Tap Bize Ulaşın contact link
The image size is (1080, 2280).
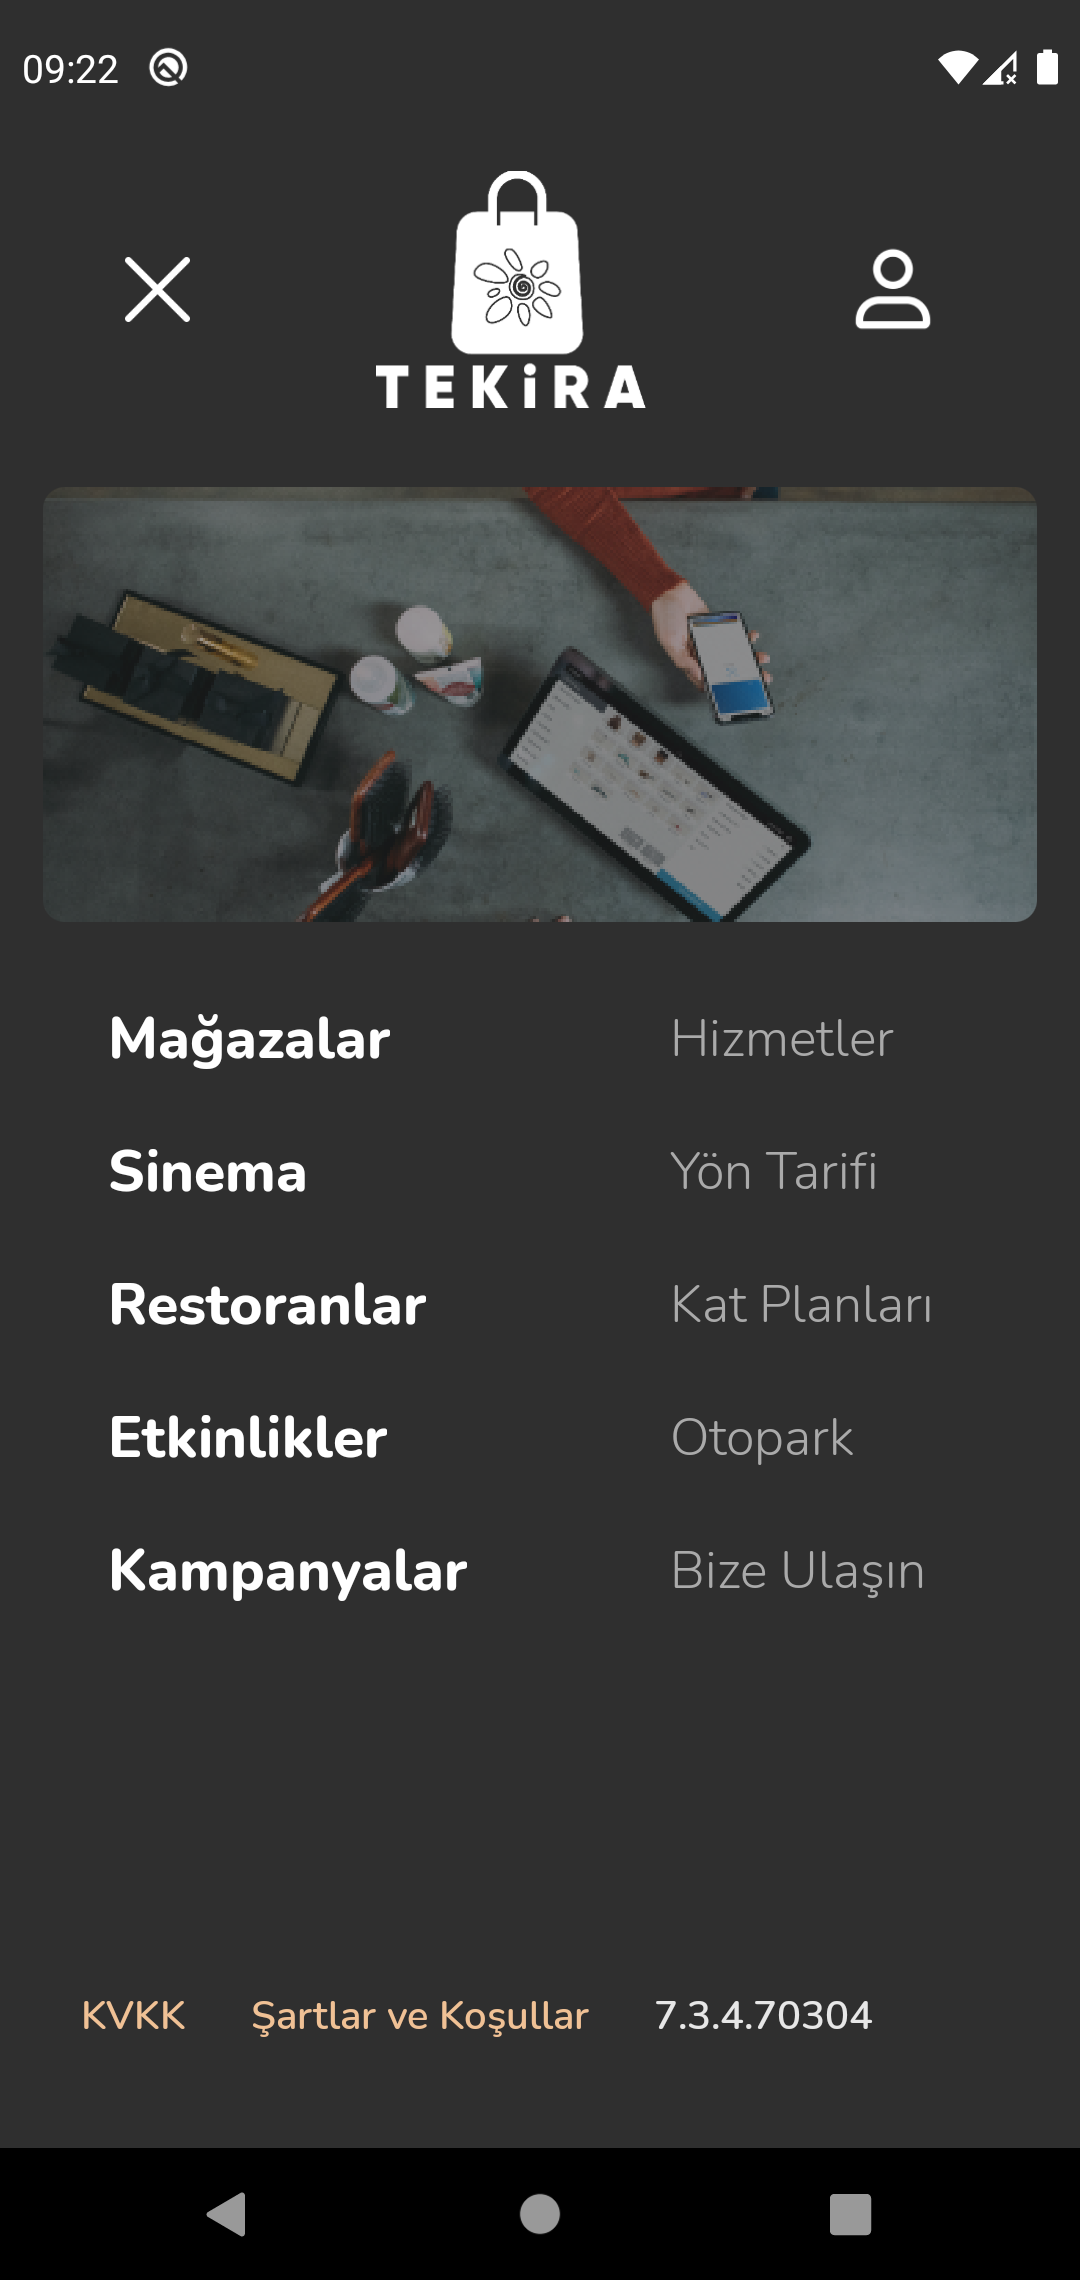tap(798, 1571)
